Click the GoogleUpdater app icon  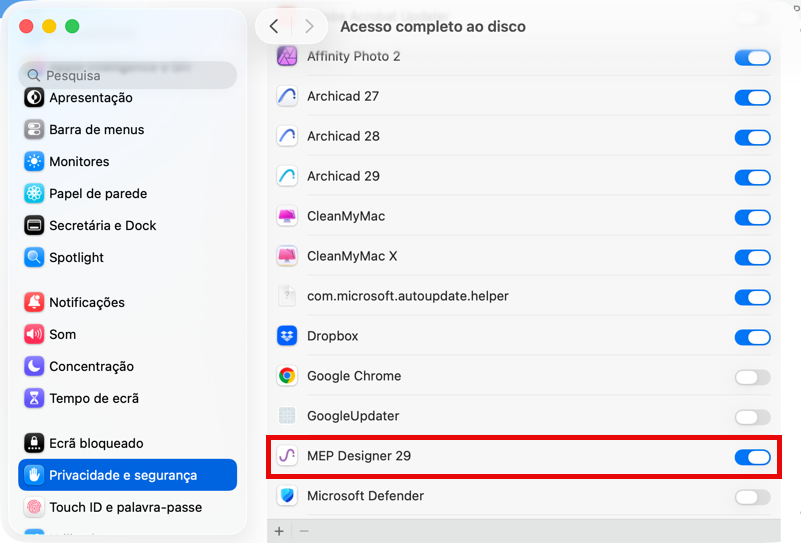(x=287, y=416)
